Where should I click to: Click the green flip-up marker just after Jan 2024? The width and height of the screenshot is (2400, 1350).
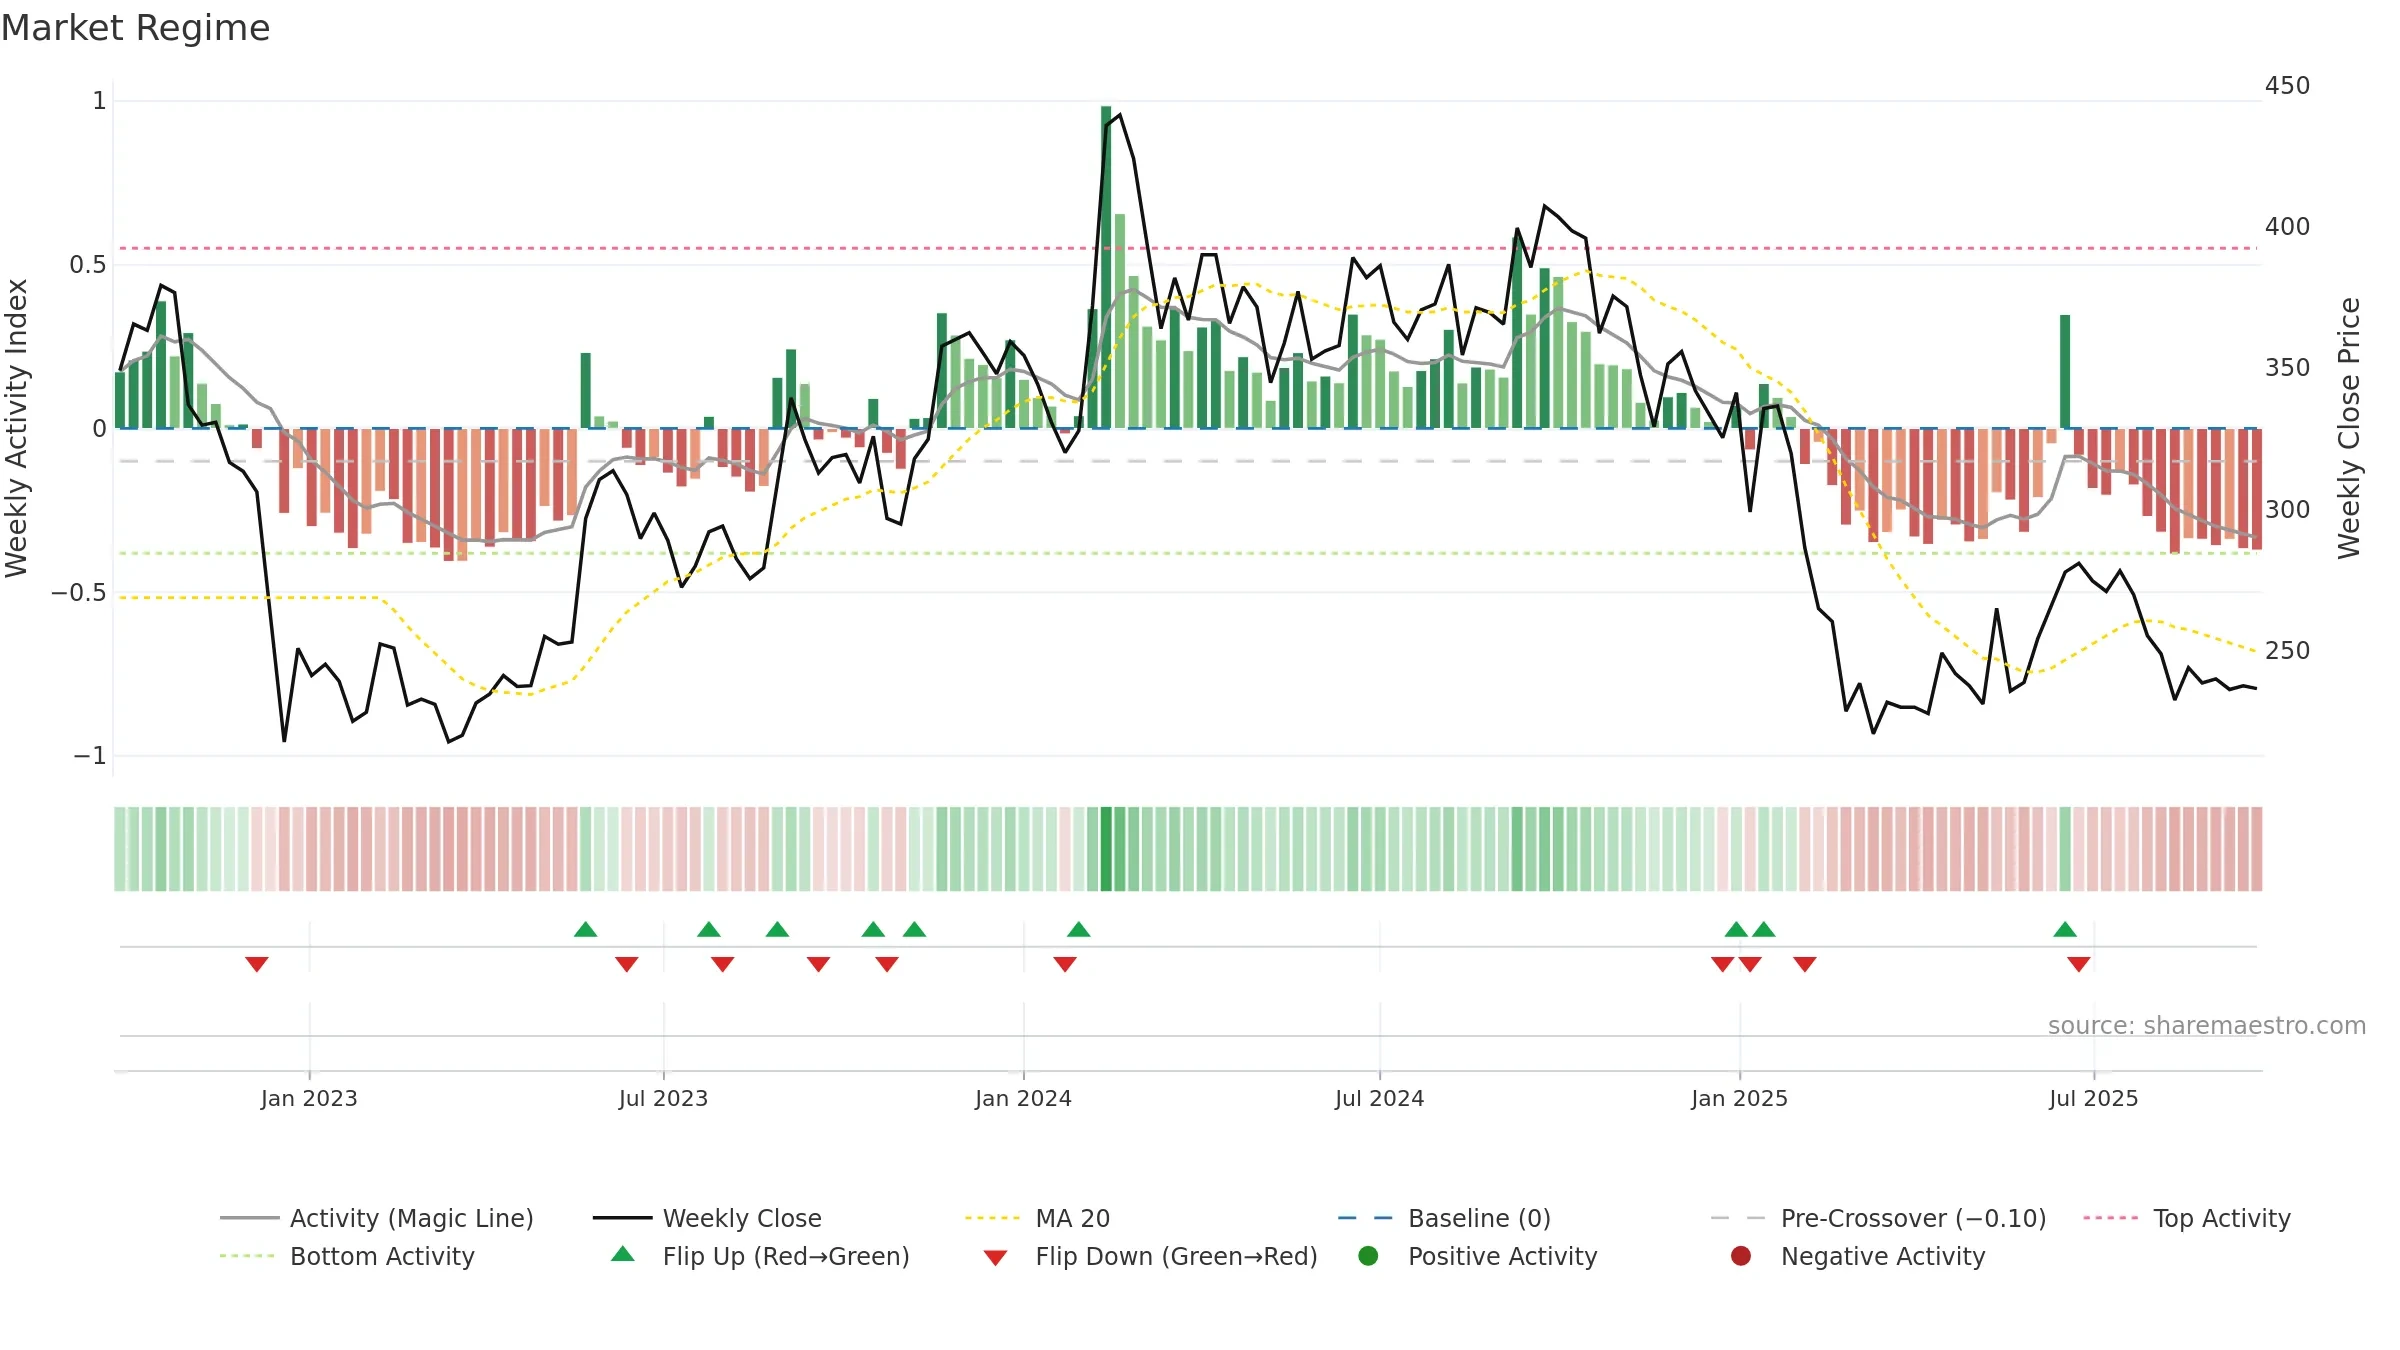coord(1079,930)
